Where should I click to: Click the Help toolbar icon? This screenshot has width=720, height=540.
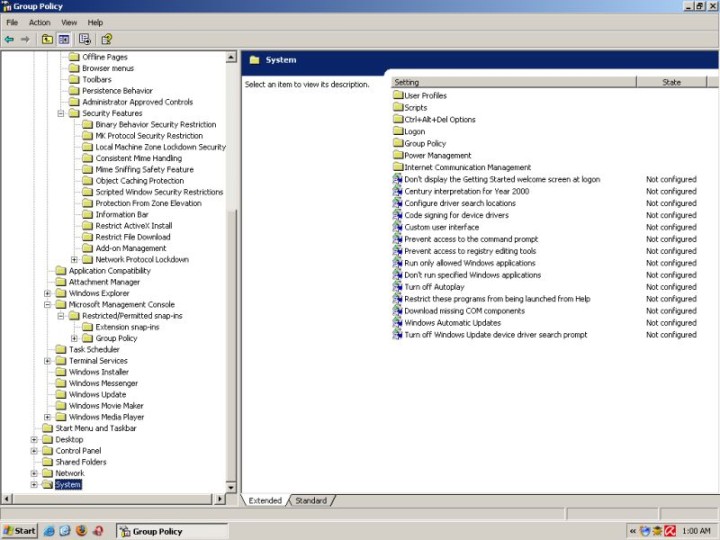click(x=106, y=39)
